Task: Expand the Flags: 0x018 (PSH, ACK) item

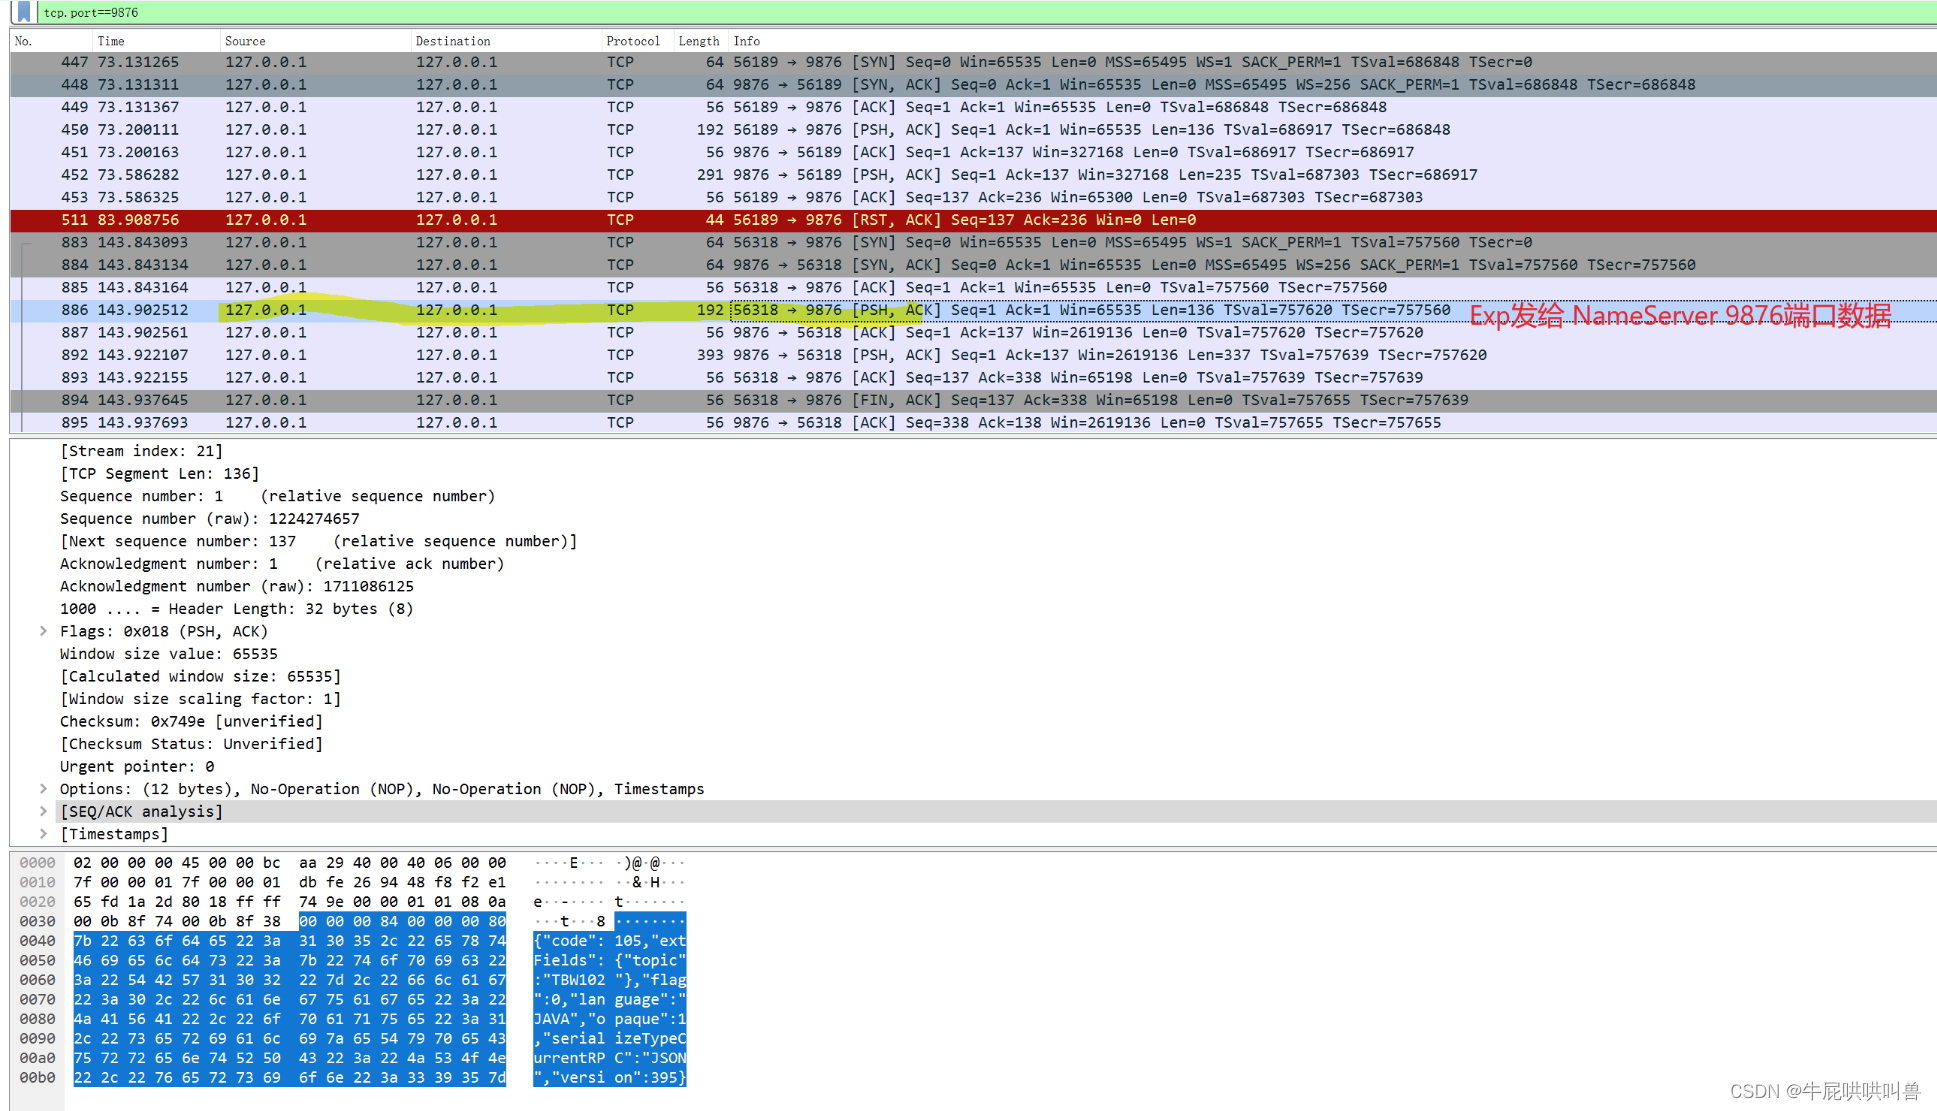Action: pyautogui.click(x=43, y=631)
